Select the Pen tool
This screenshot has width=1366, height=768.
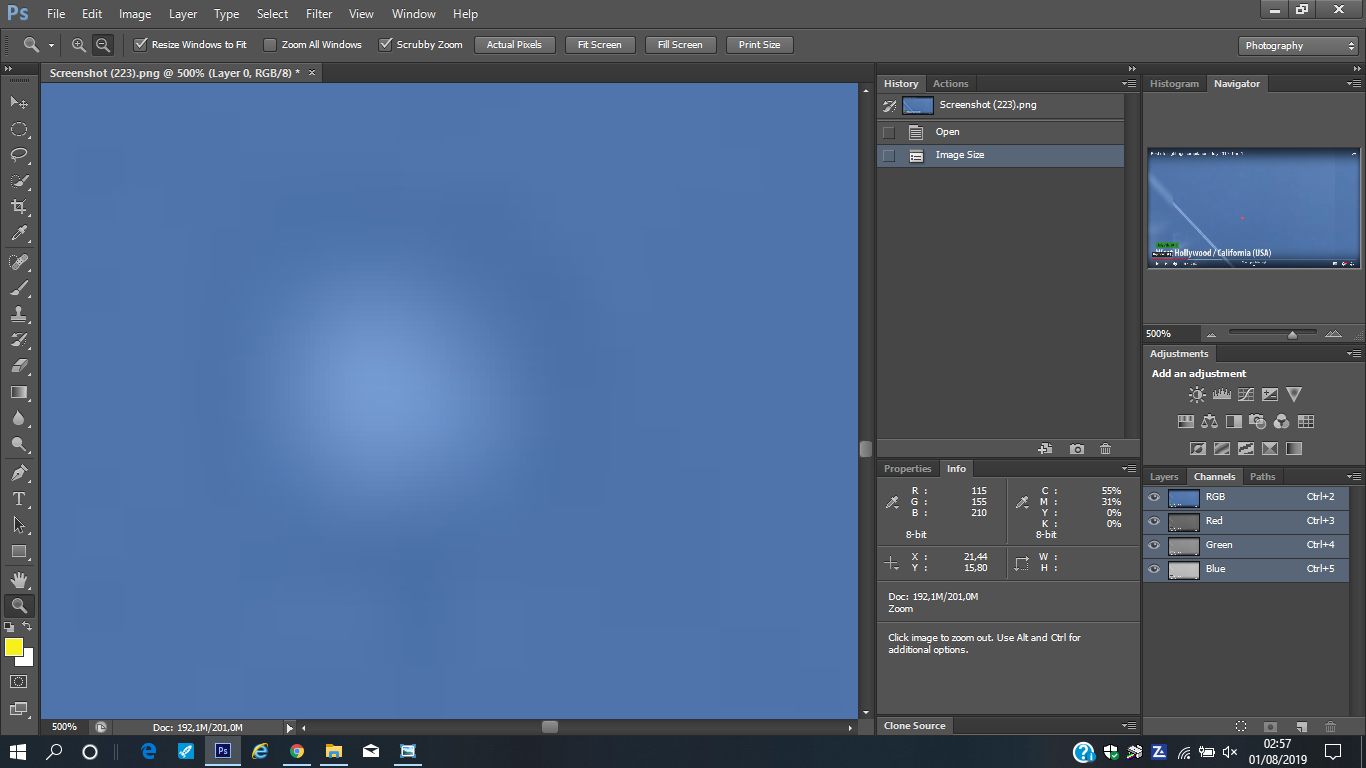coord(18,472)
